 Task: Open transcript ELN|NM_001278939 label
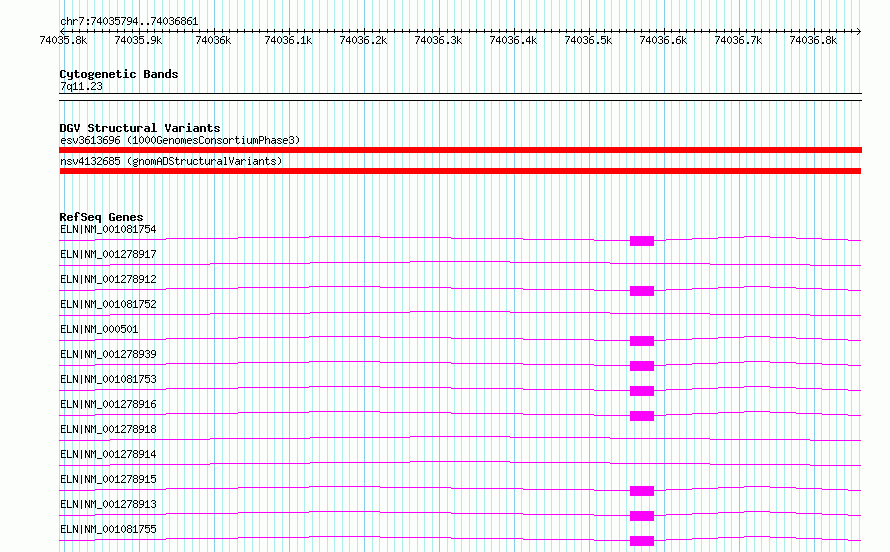point(108,355)
